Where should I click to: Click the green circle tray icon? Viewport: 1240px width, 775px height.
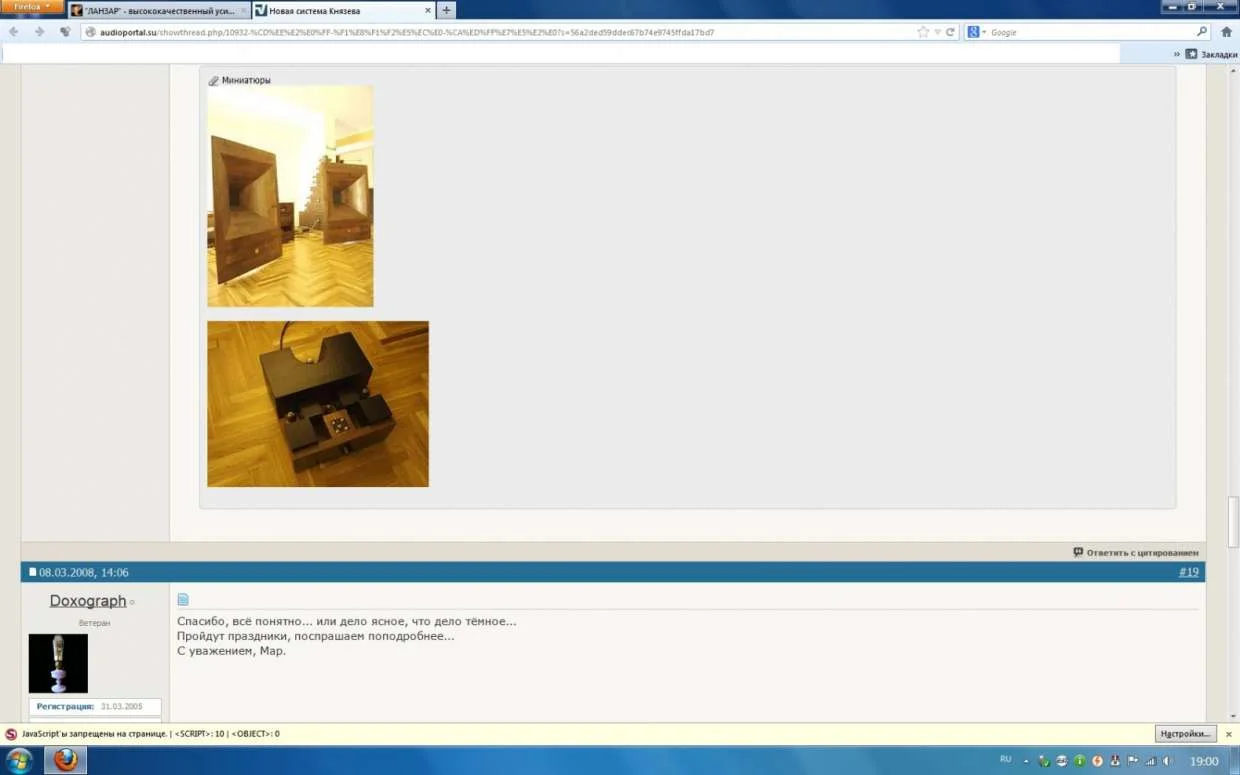click(1079, 761)
